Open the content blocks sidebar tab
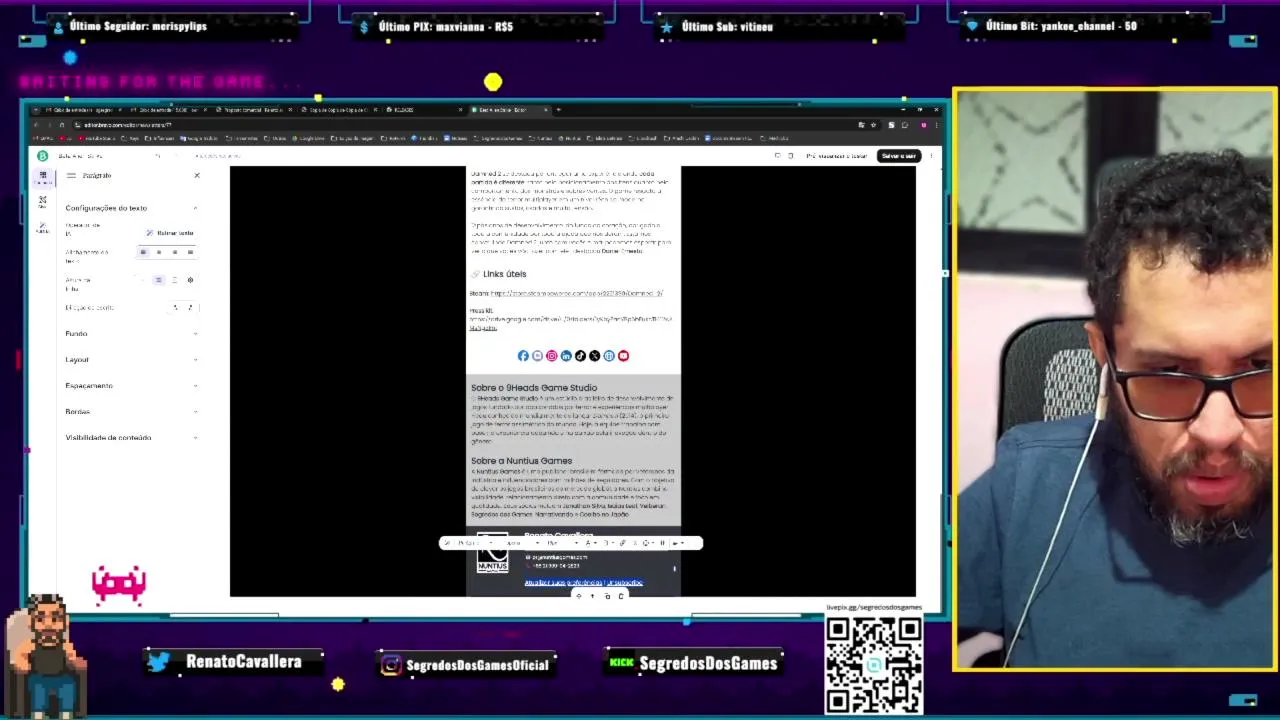 pyautogui.click(x=43, y=177)
